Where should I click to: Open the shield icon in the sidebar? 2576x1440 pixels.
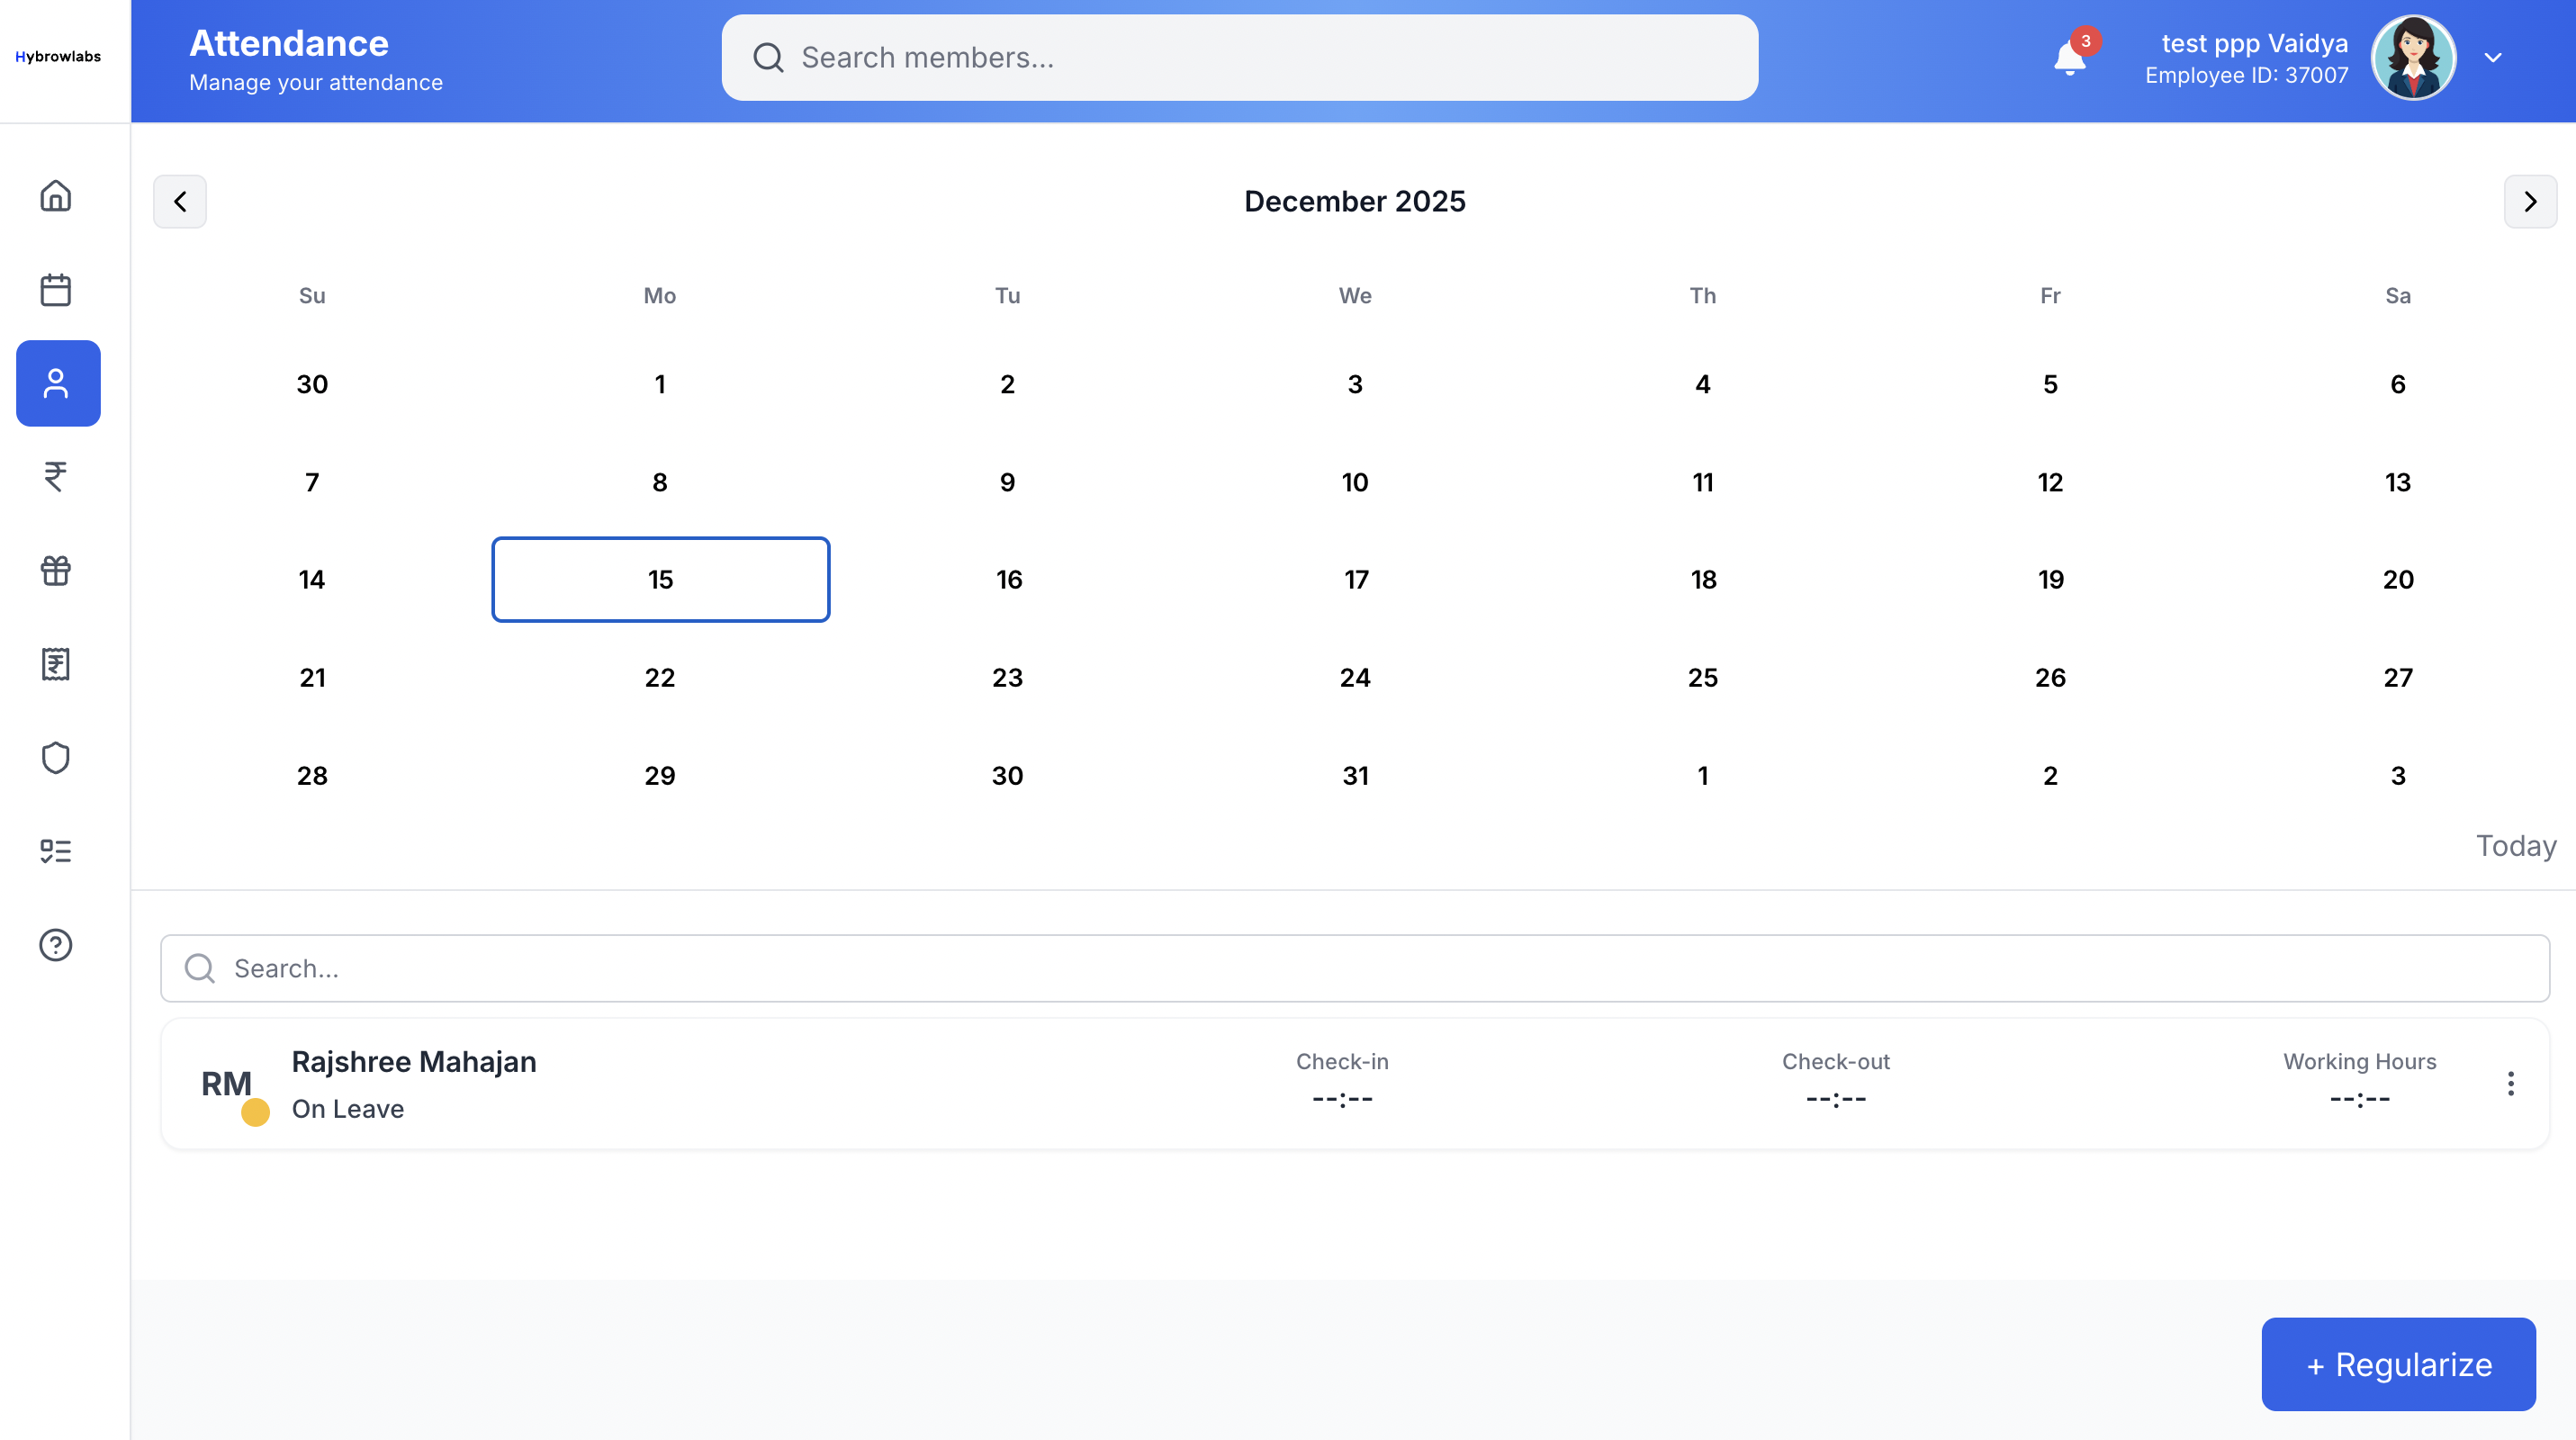coord(56,757)
